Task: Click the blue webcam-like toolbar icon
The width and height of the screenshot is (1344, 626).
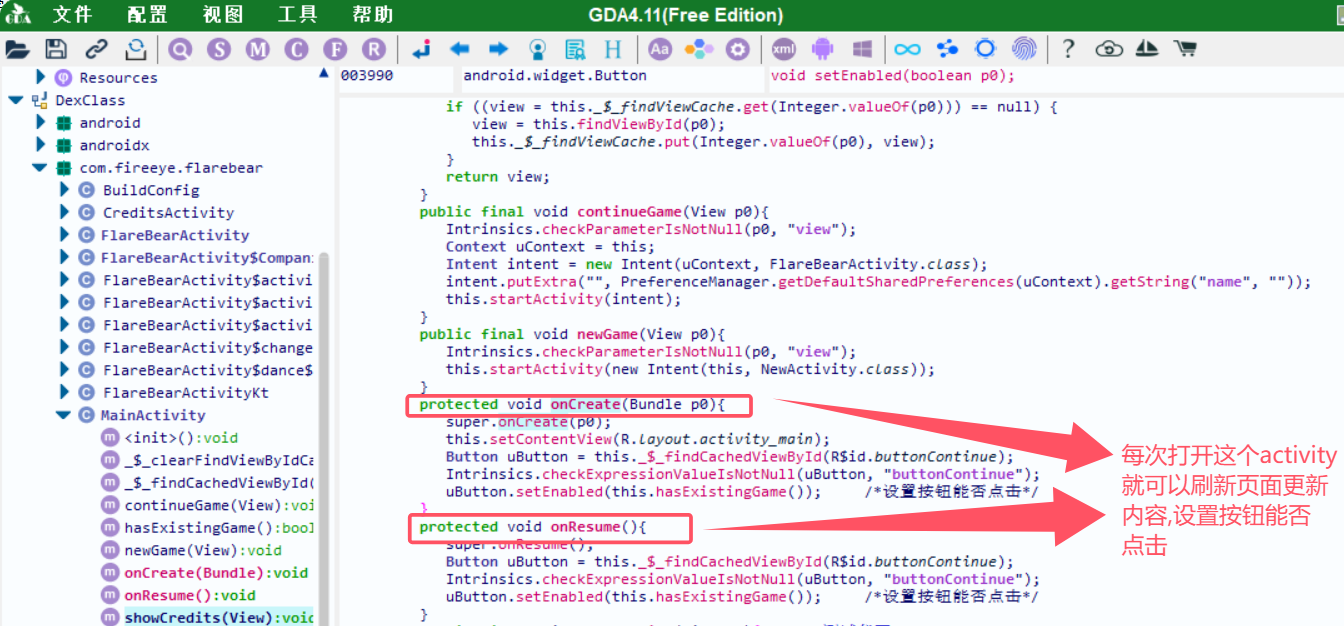Action: click(537, 48)
